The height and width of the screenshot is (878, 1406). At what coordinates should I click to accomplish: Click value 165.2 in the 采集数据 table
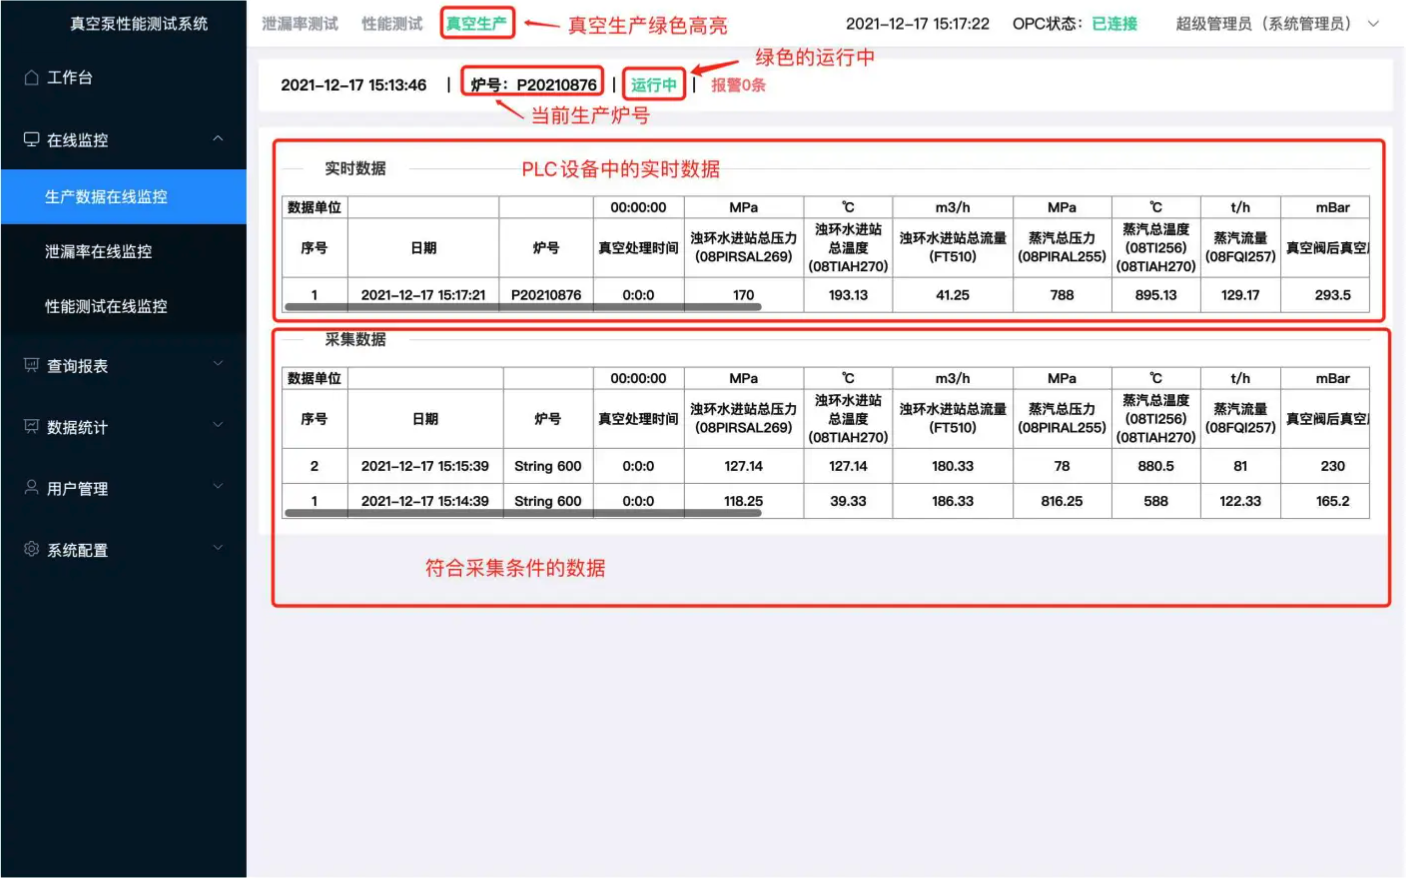click(x=1332, y=501)
